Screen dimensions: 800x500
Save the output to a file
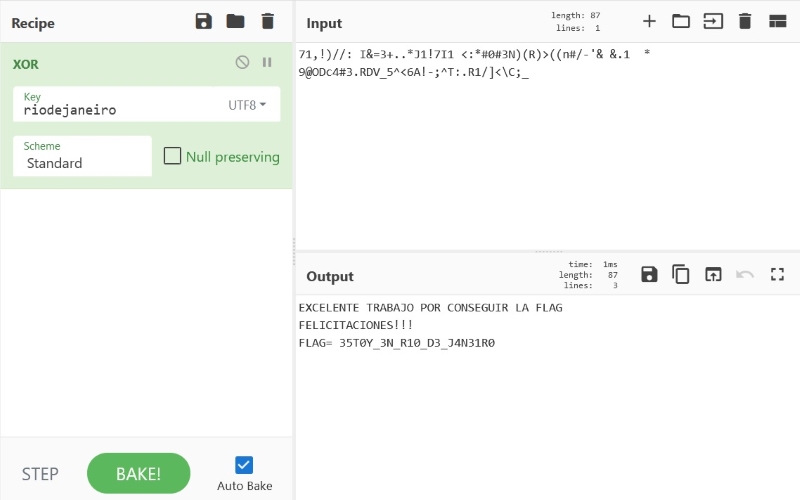coord(649,274)
